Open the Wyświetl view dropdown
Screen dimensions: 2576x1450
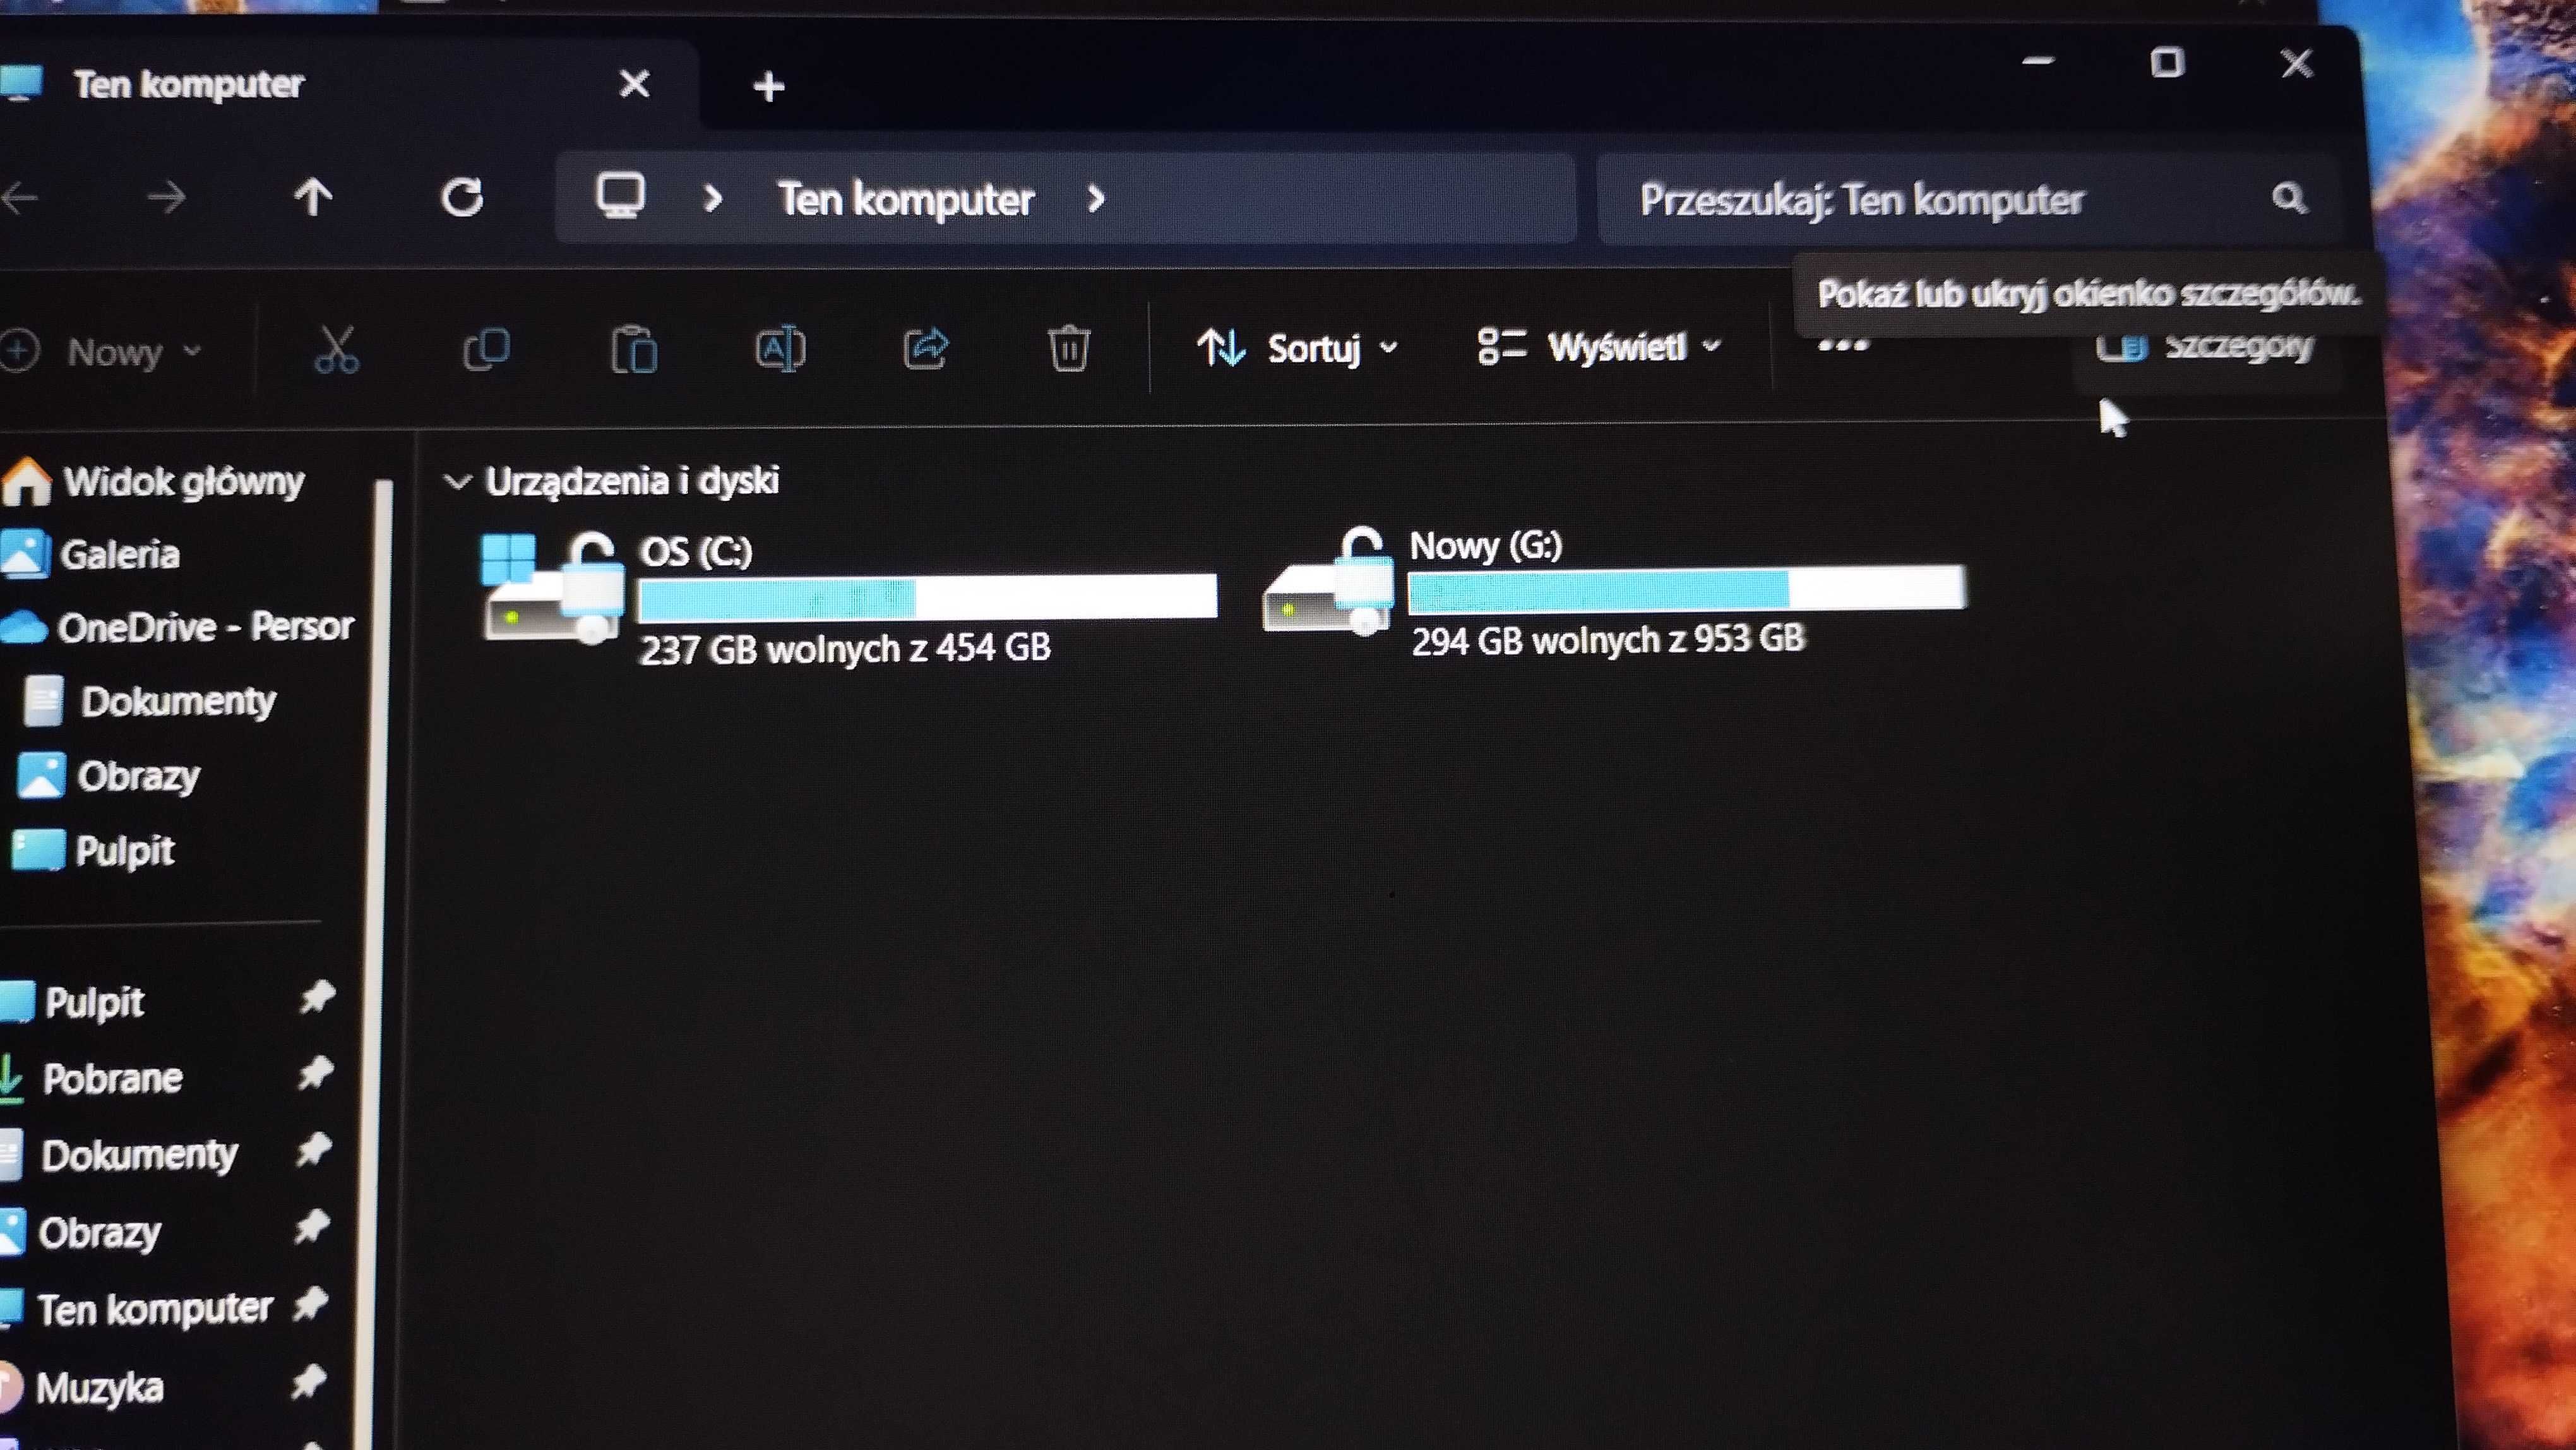pyautogui.click(x=1600, y=347)
